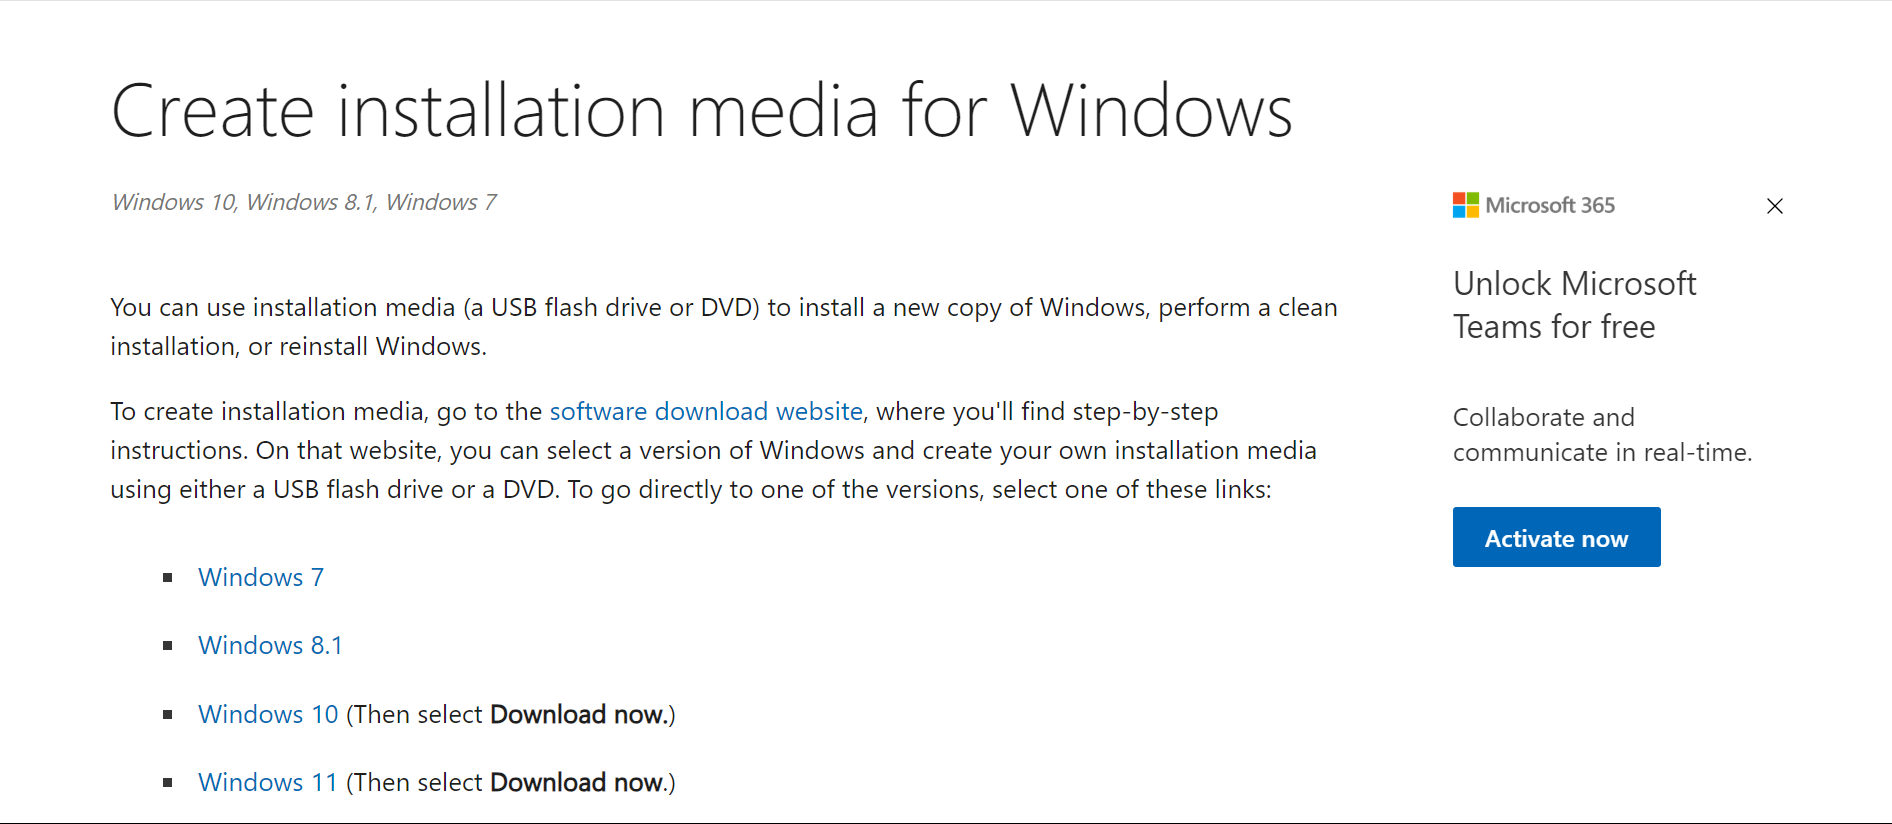Open the Windows 8.1 link
This screenshot has height=824, width=1892.
tap(270, 645)
